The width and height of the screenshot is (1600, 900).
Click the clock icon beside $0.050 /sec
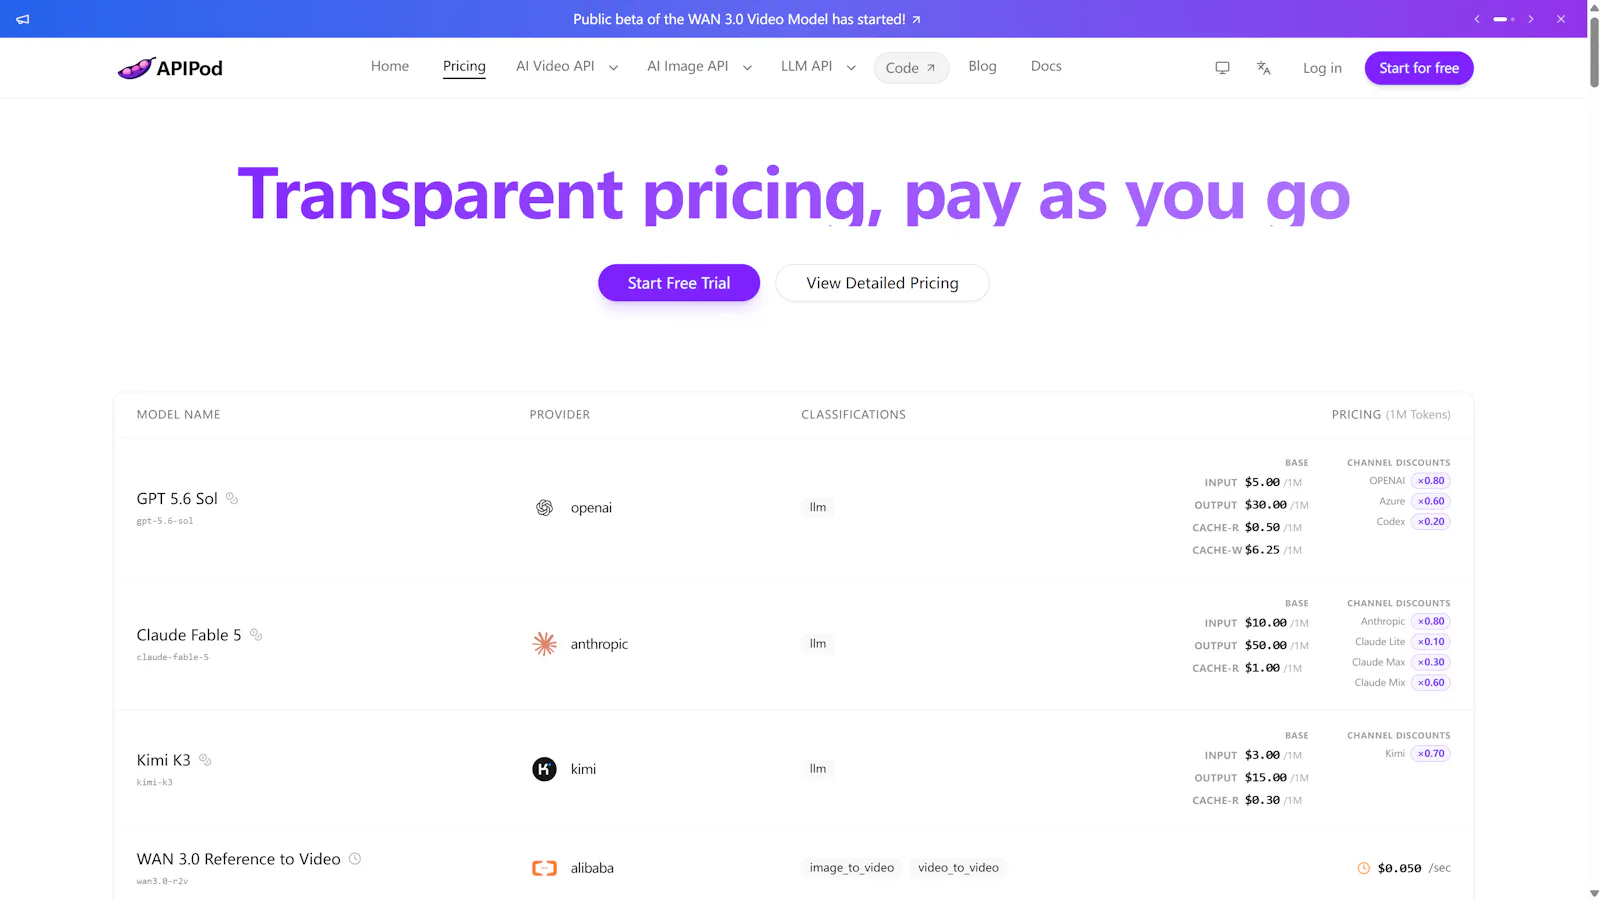click(1363, 868)
